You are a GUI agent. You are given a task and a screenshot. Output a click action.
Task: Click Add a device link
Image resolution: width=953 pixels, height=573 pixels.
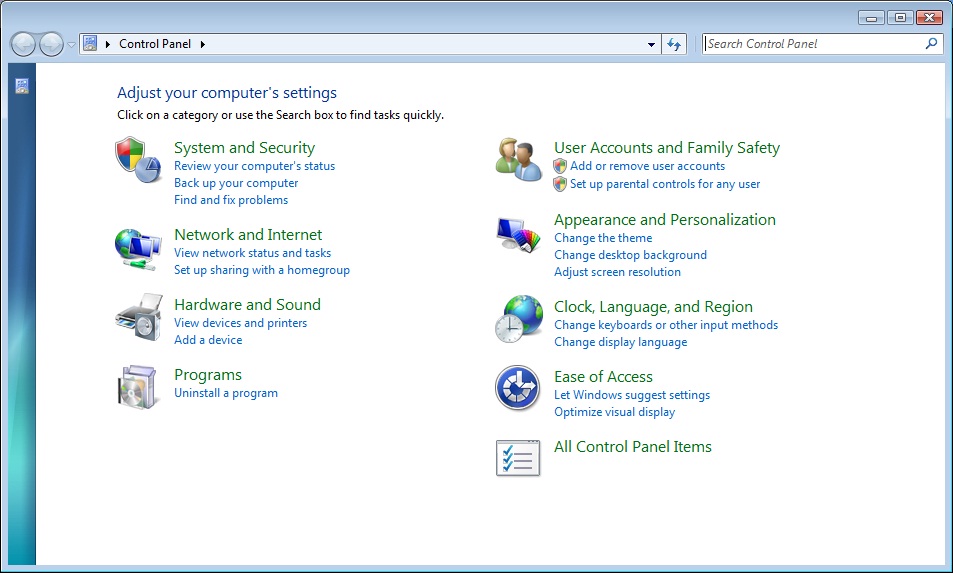[x=208, y=340]
